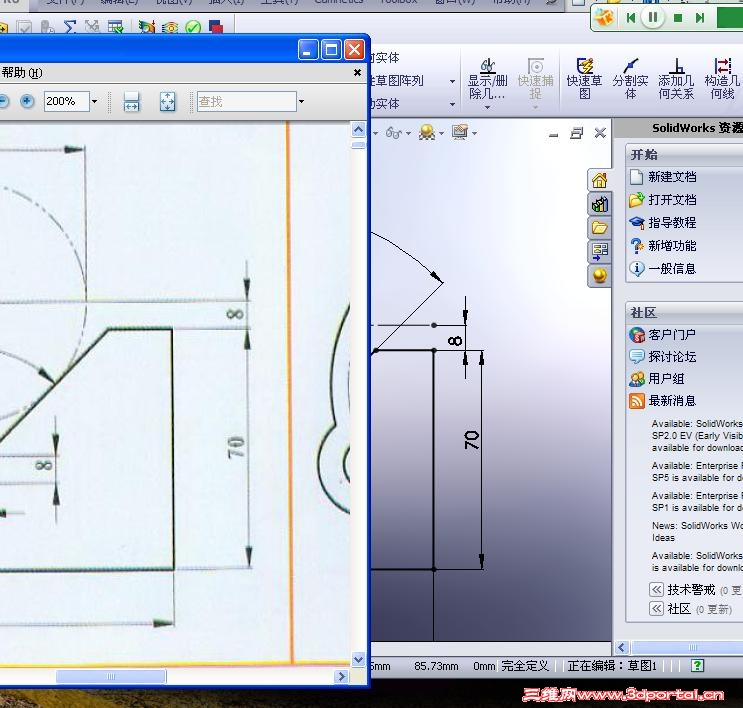Expand the 社区 updates section at the bottom
This screenshot has height=708, width=743.
(656, 608)
